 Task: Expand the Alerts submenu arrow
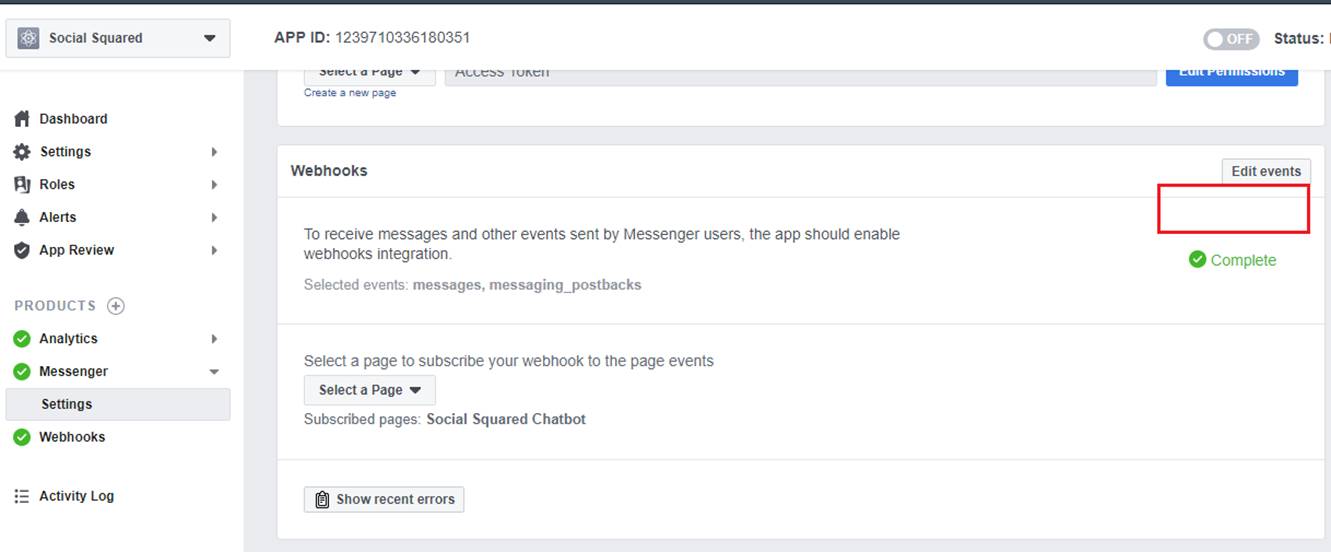[x=214, y=218]
